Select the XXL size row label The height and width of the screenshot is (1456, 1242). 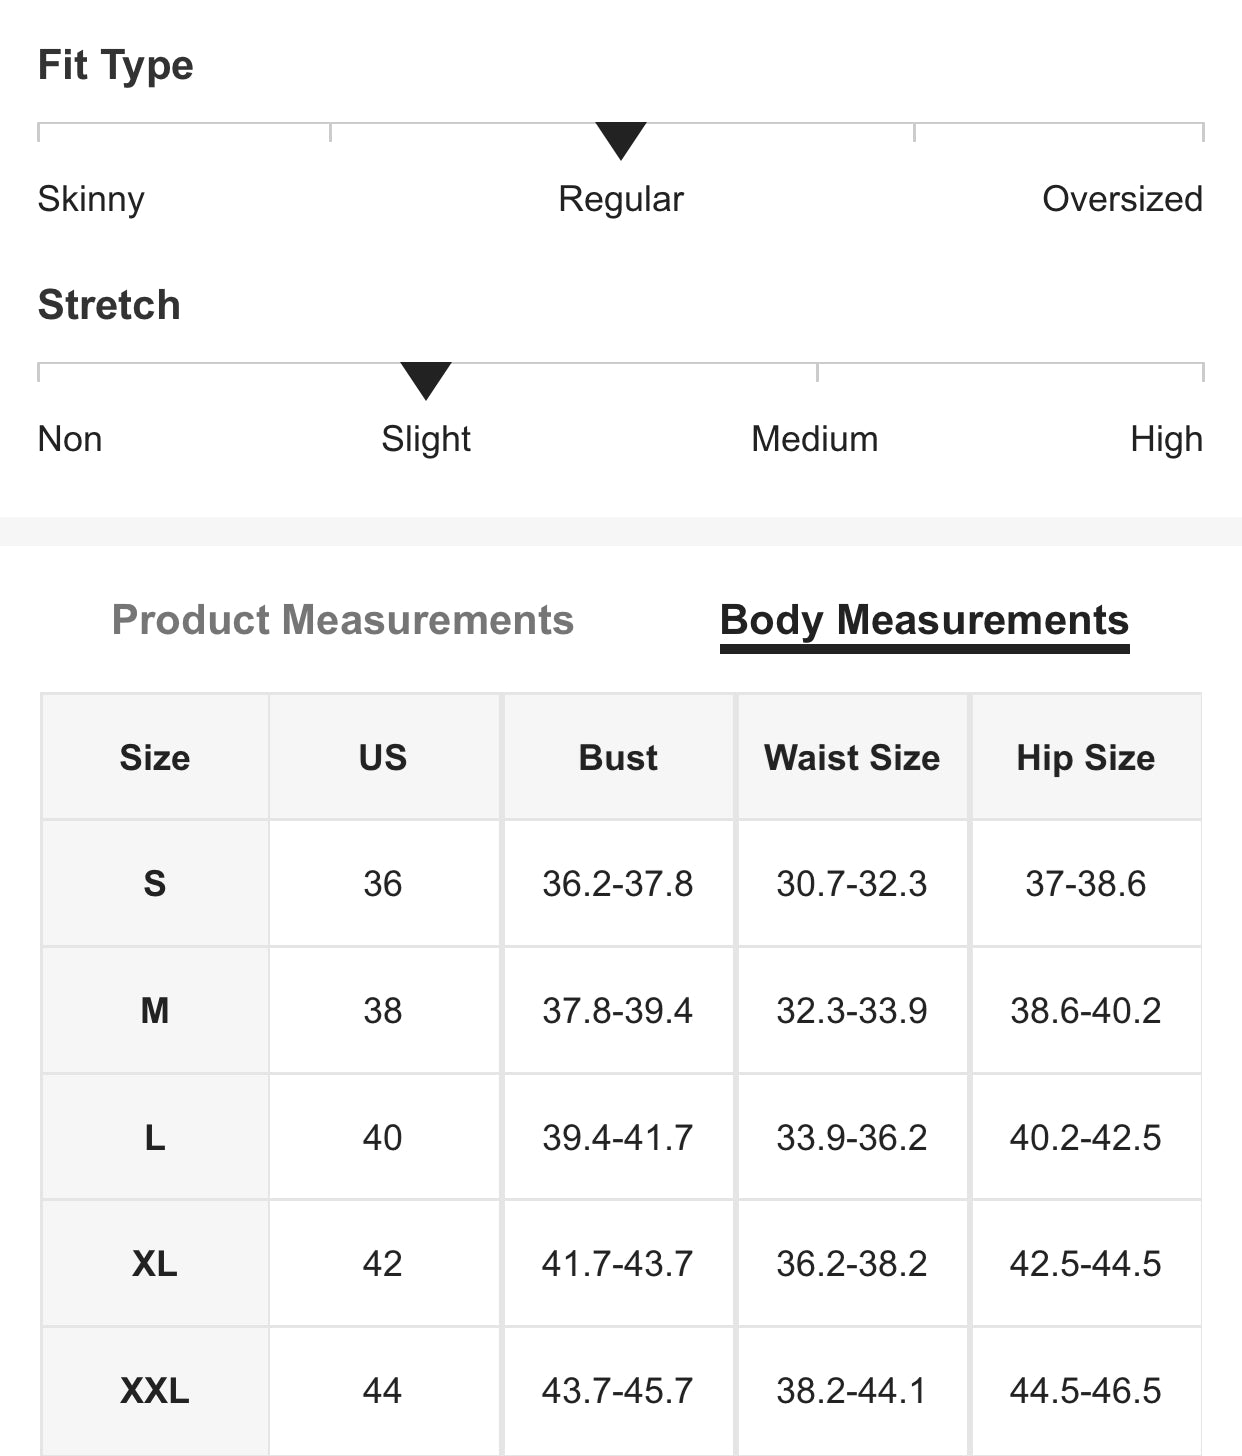(155, 1391)
